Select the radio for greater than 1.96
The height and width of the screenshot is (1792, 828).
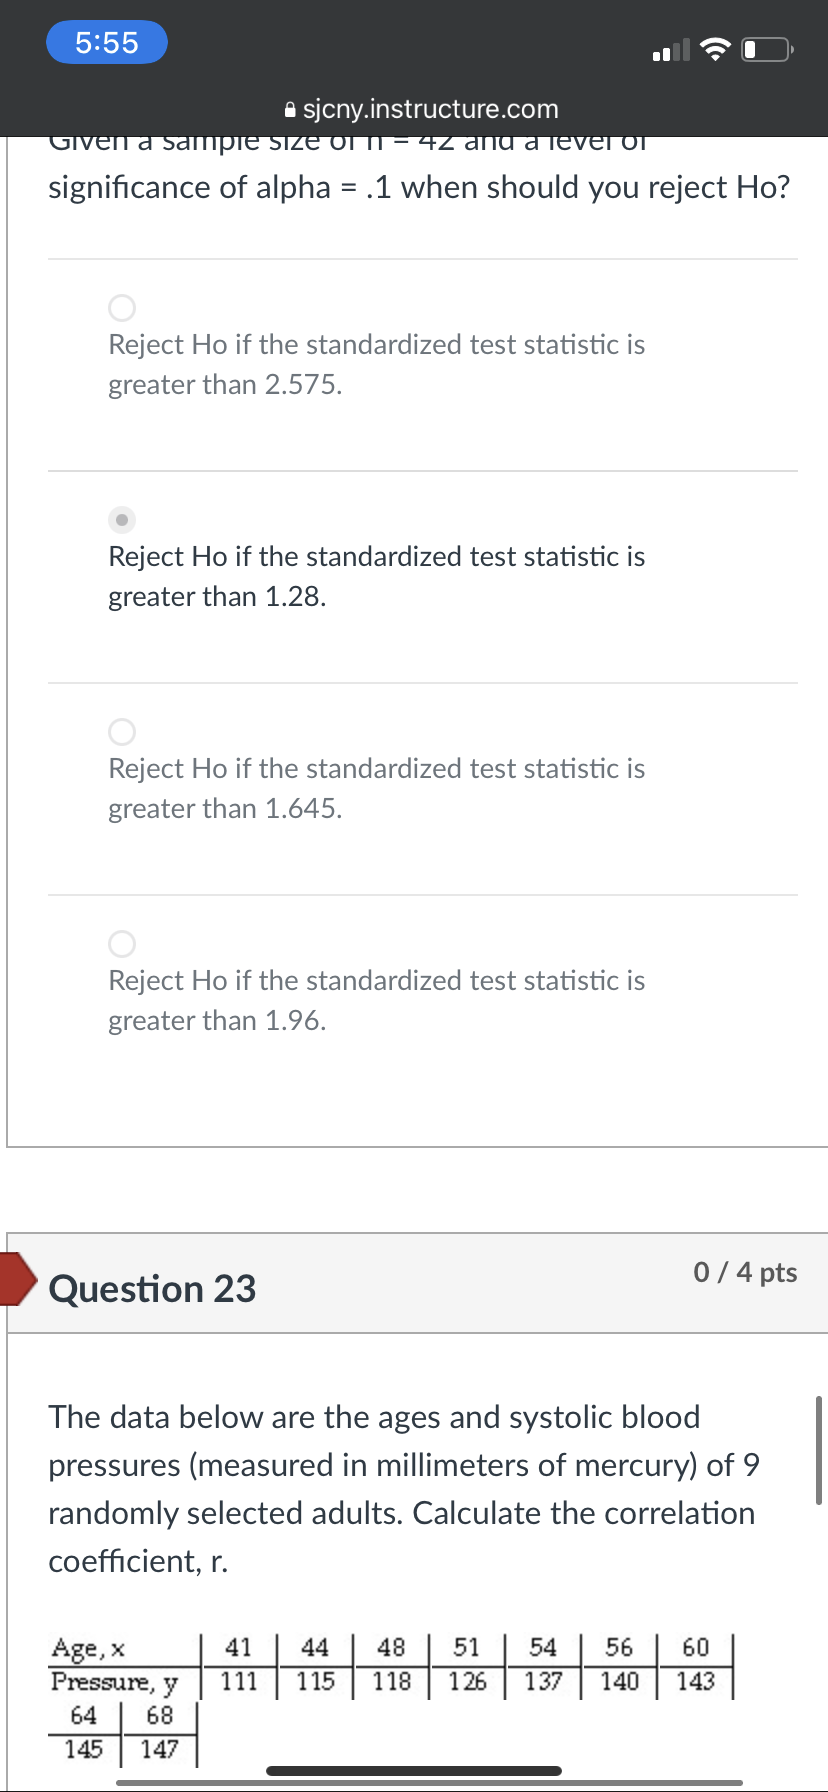pos(122,944)
